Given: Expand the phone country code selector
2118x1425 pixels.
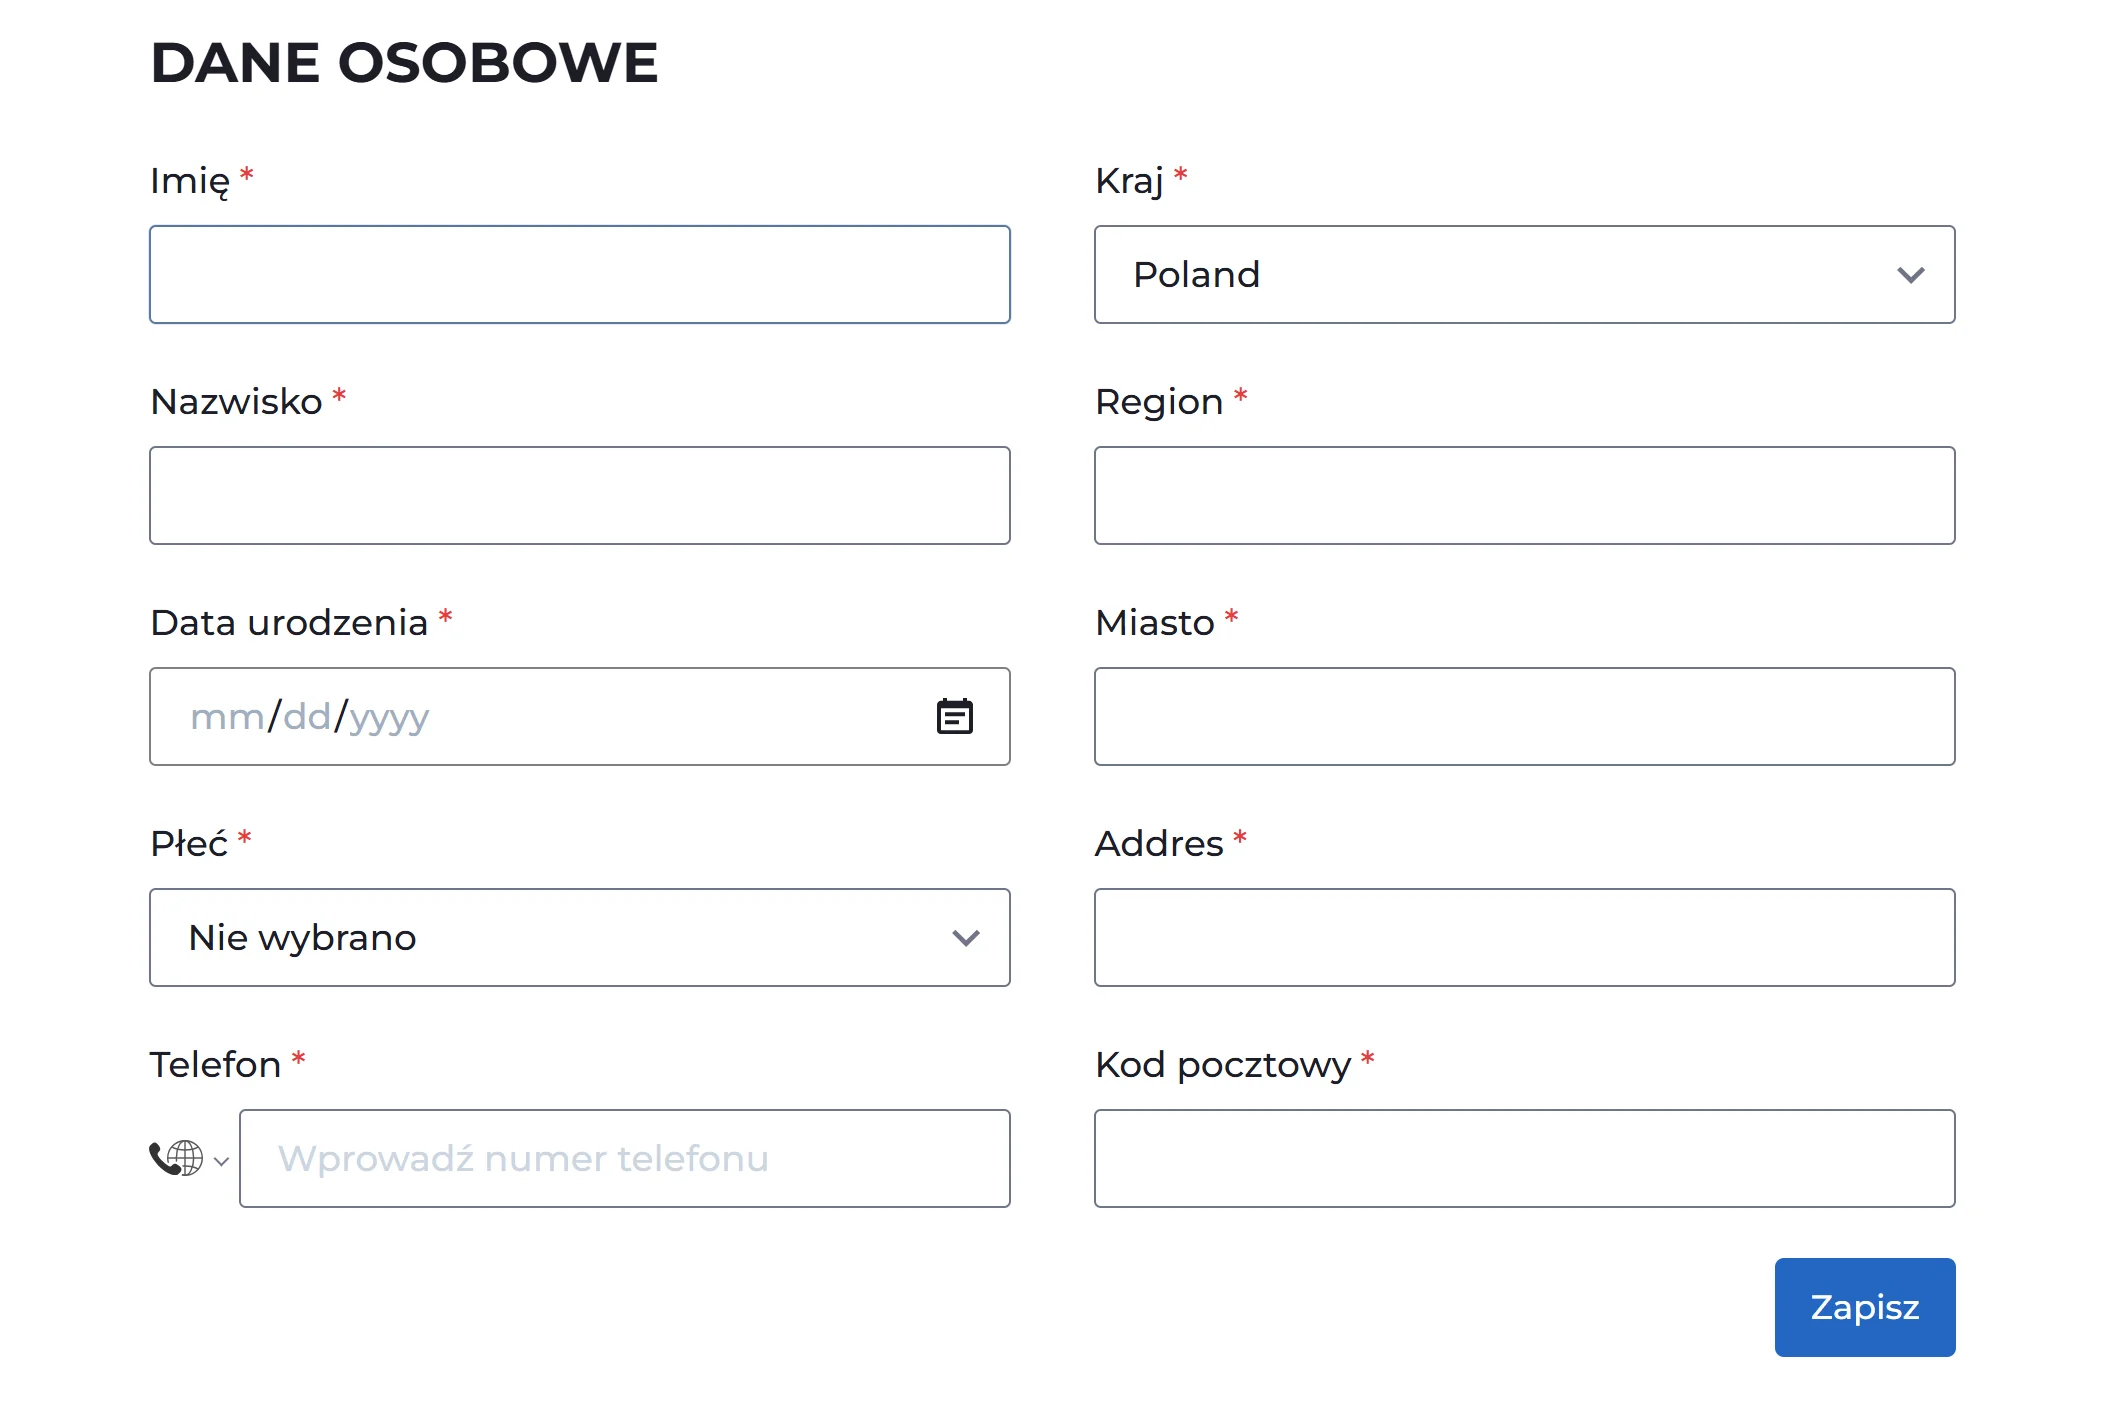Looking at the screenshot, I should tap(219, 1161).
